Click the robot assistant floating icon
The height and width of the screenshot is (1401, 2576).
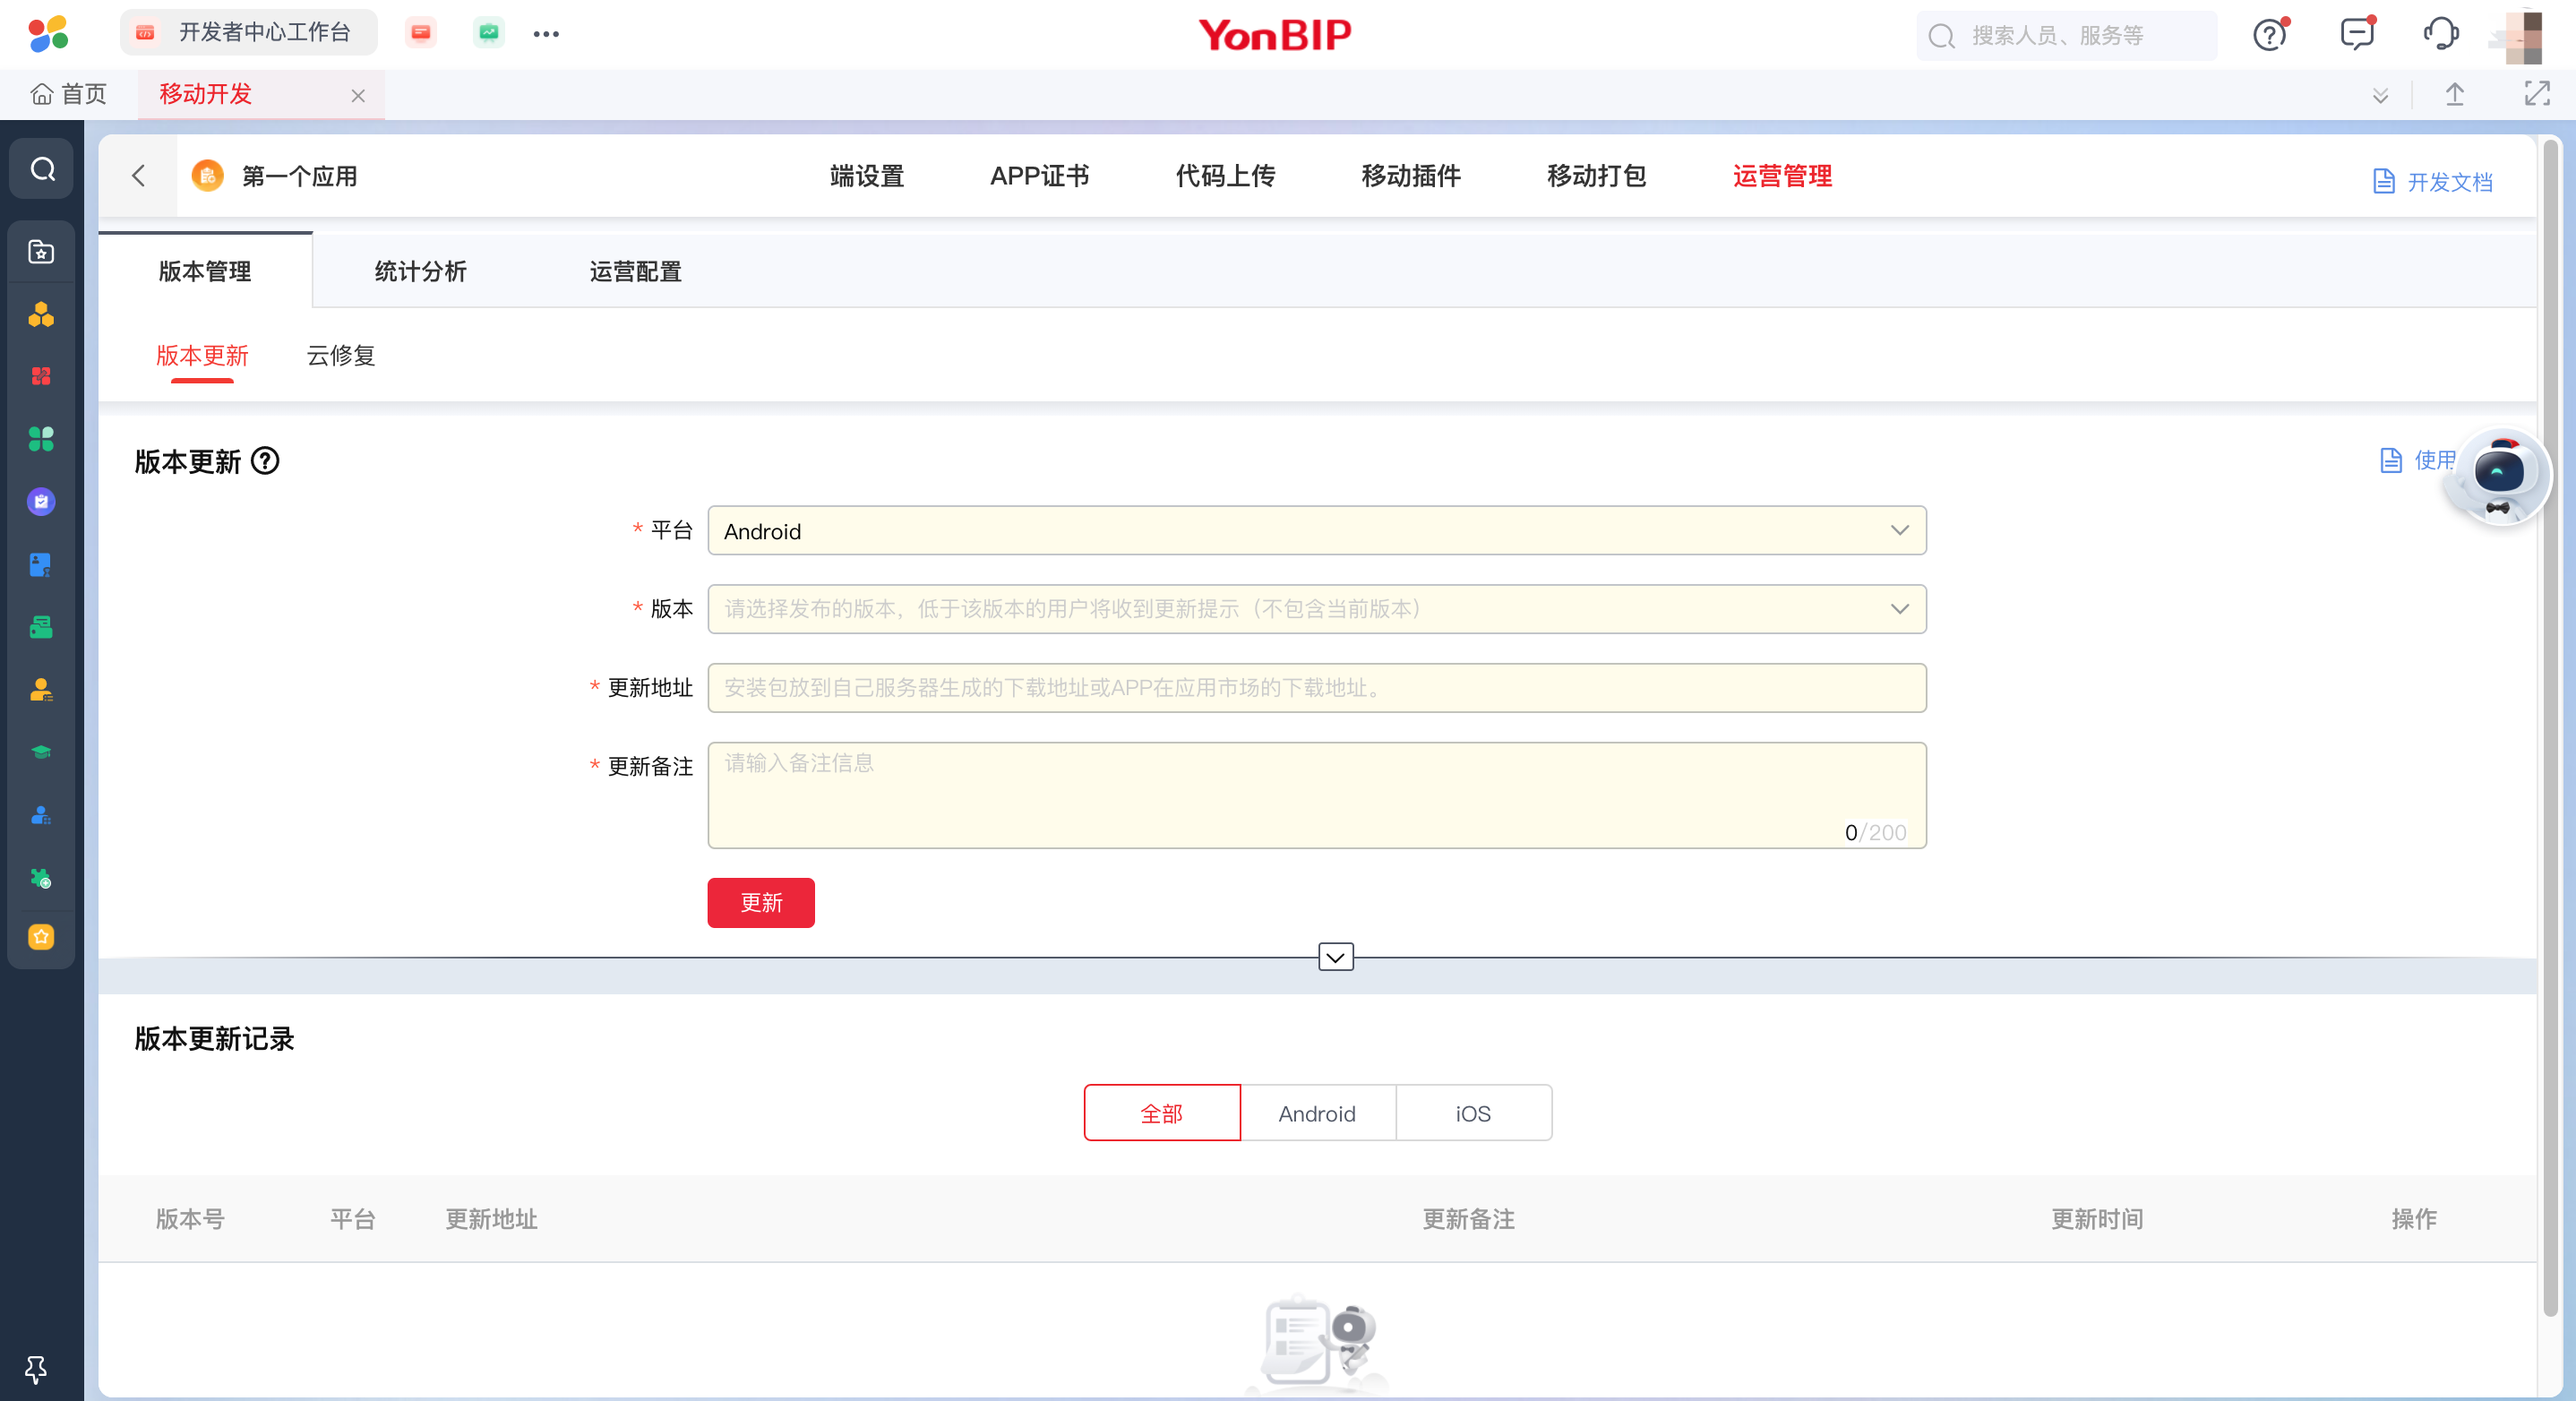pyautogui.click(x=2498, y=475)
